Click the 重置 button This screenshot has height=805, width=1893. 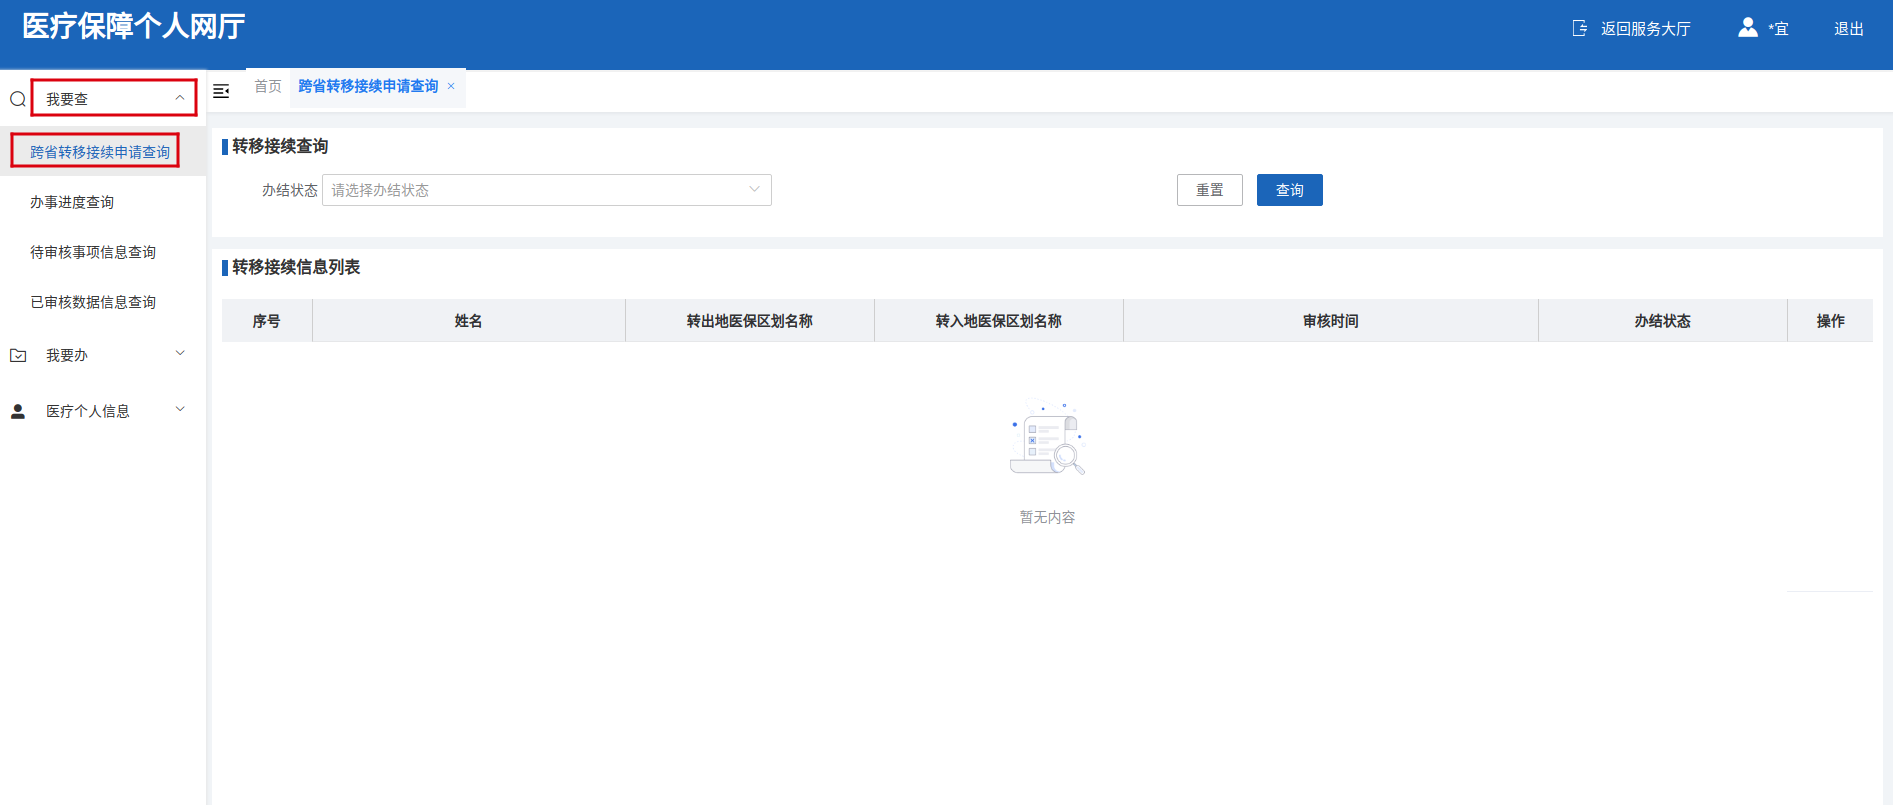1210,190
